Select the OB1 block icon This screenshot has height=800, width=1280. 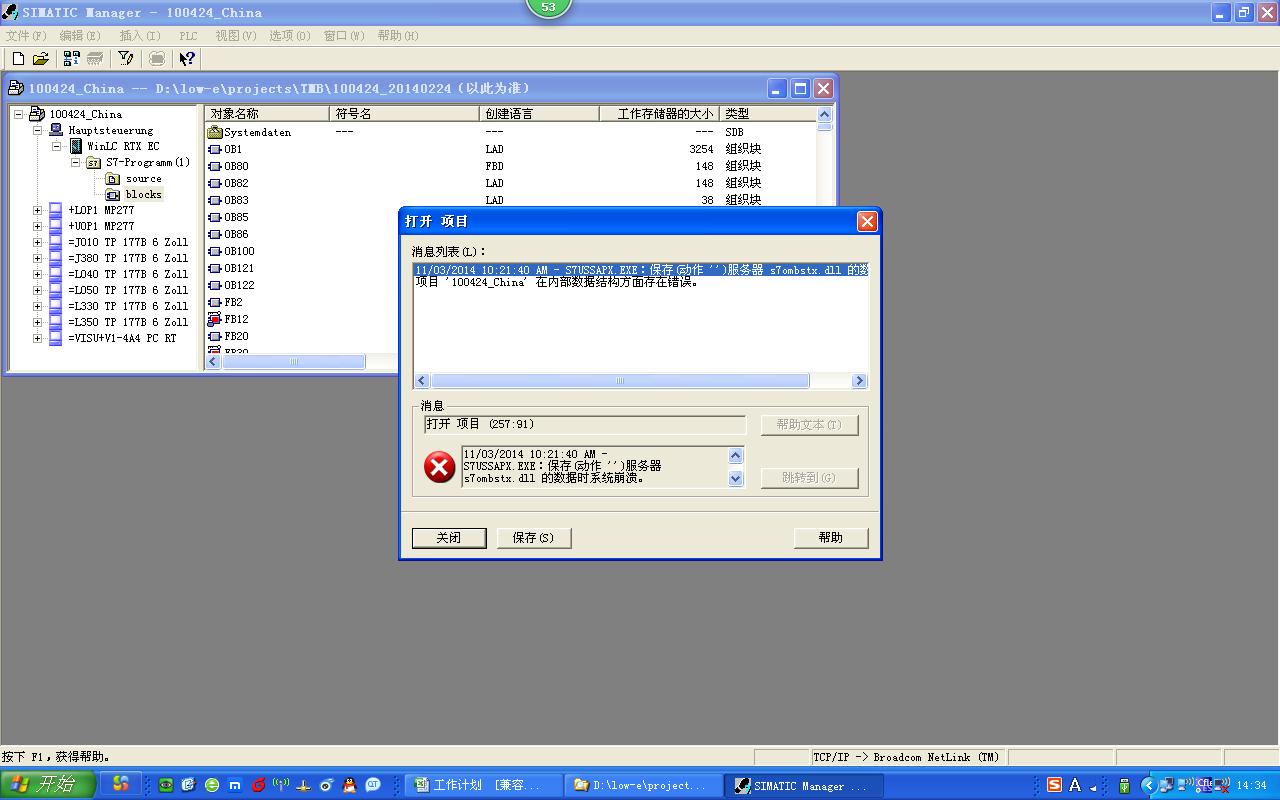tap(214, 149)
